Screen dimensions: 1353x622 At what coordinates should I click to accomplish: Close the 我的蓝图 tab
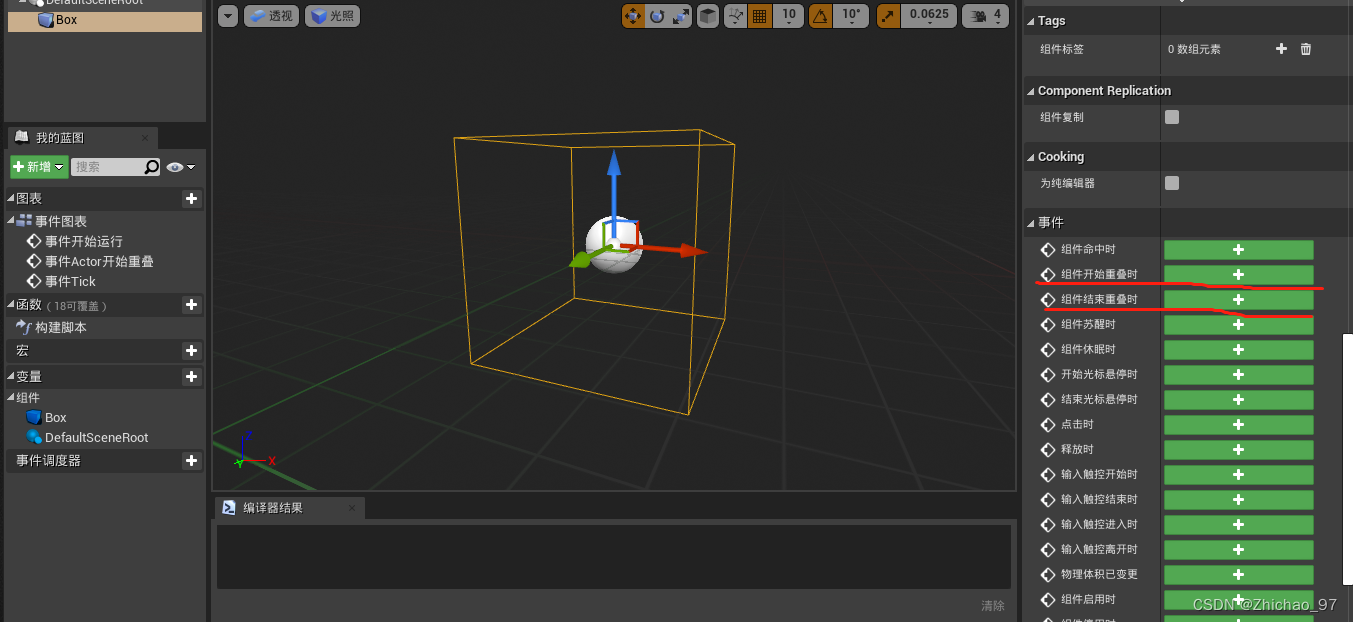click(144, 138)
